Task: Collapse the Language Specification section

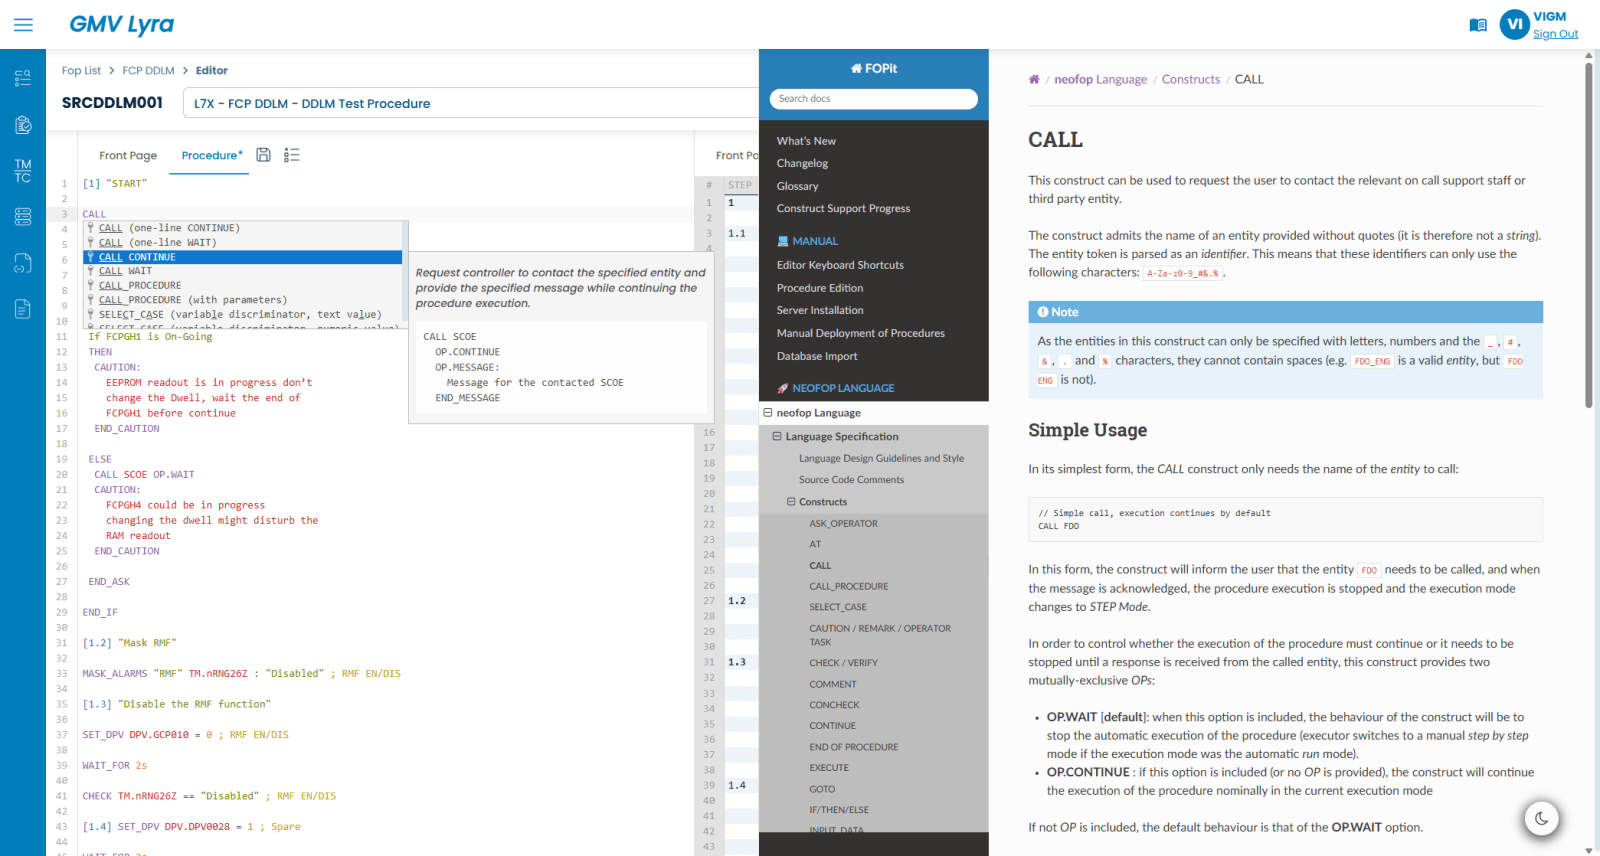Action: (x=777, y=437)
